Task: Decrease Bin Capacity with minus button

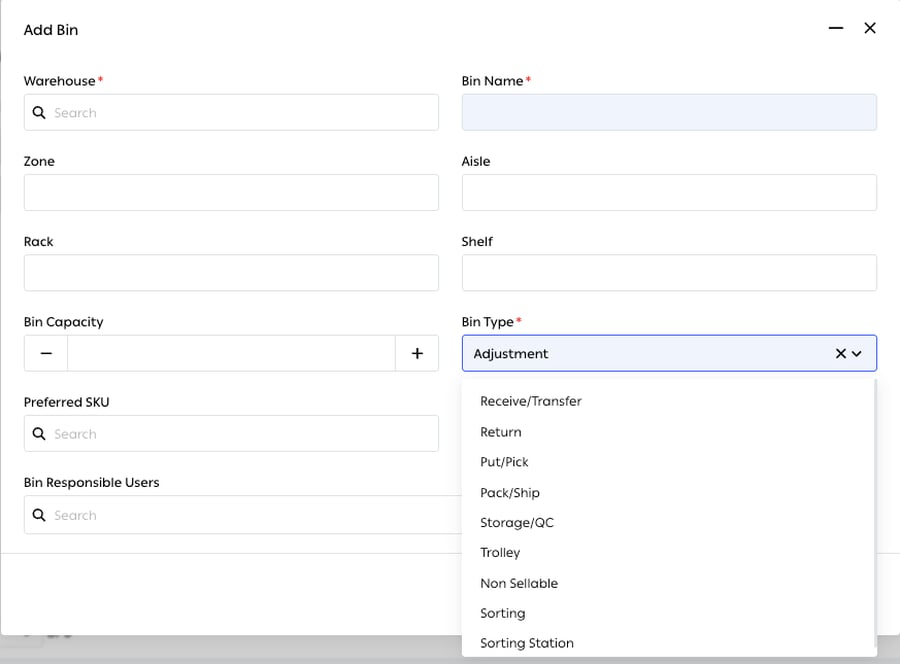Action: 46,353
